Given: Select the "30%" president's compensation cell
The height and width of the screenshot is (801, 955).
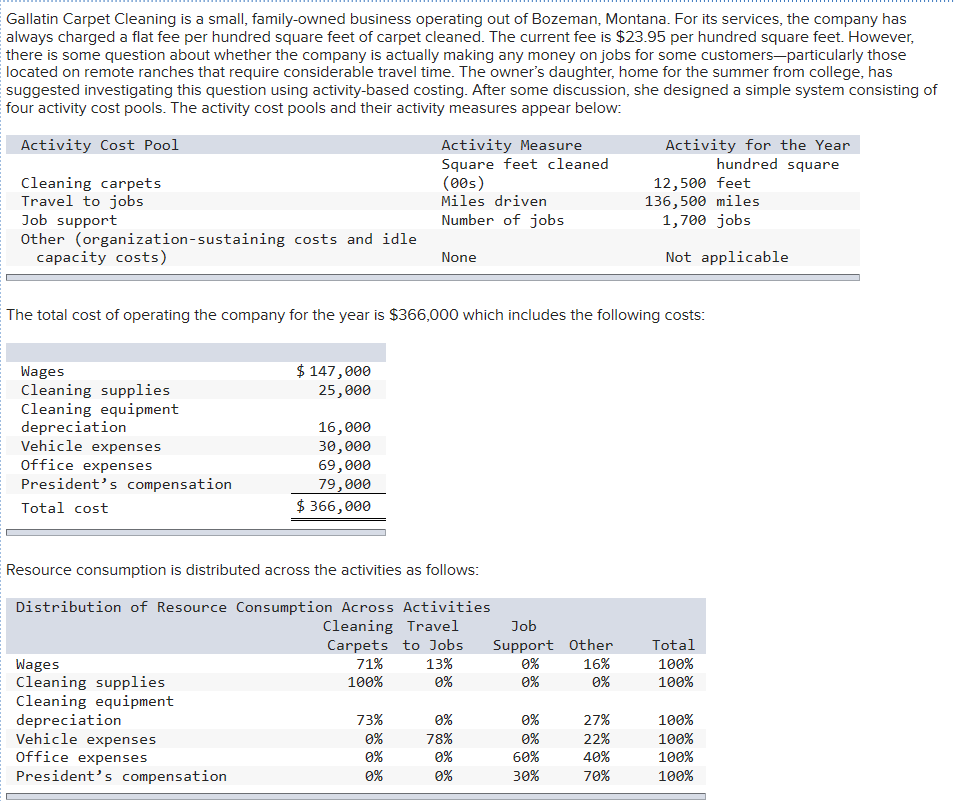Looking at the screenshot, I should pos(526,776).
